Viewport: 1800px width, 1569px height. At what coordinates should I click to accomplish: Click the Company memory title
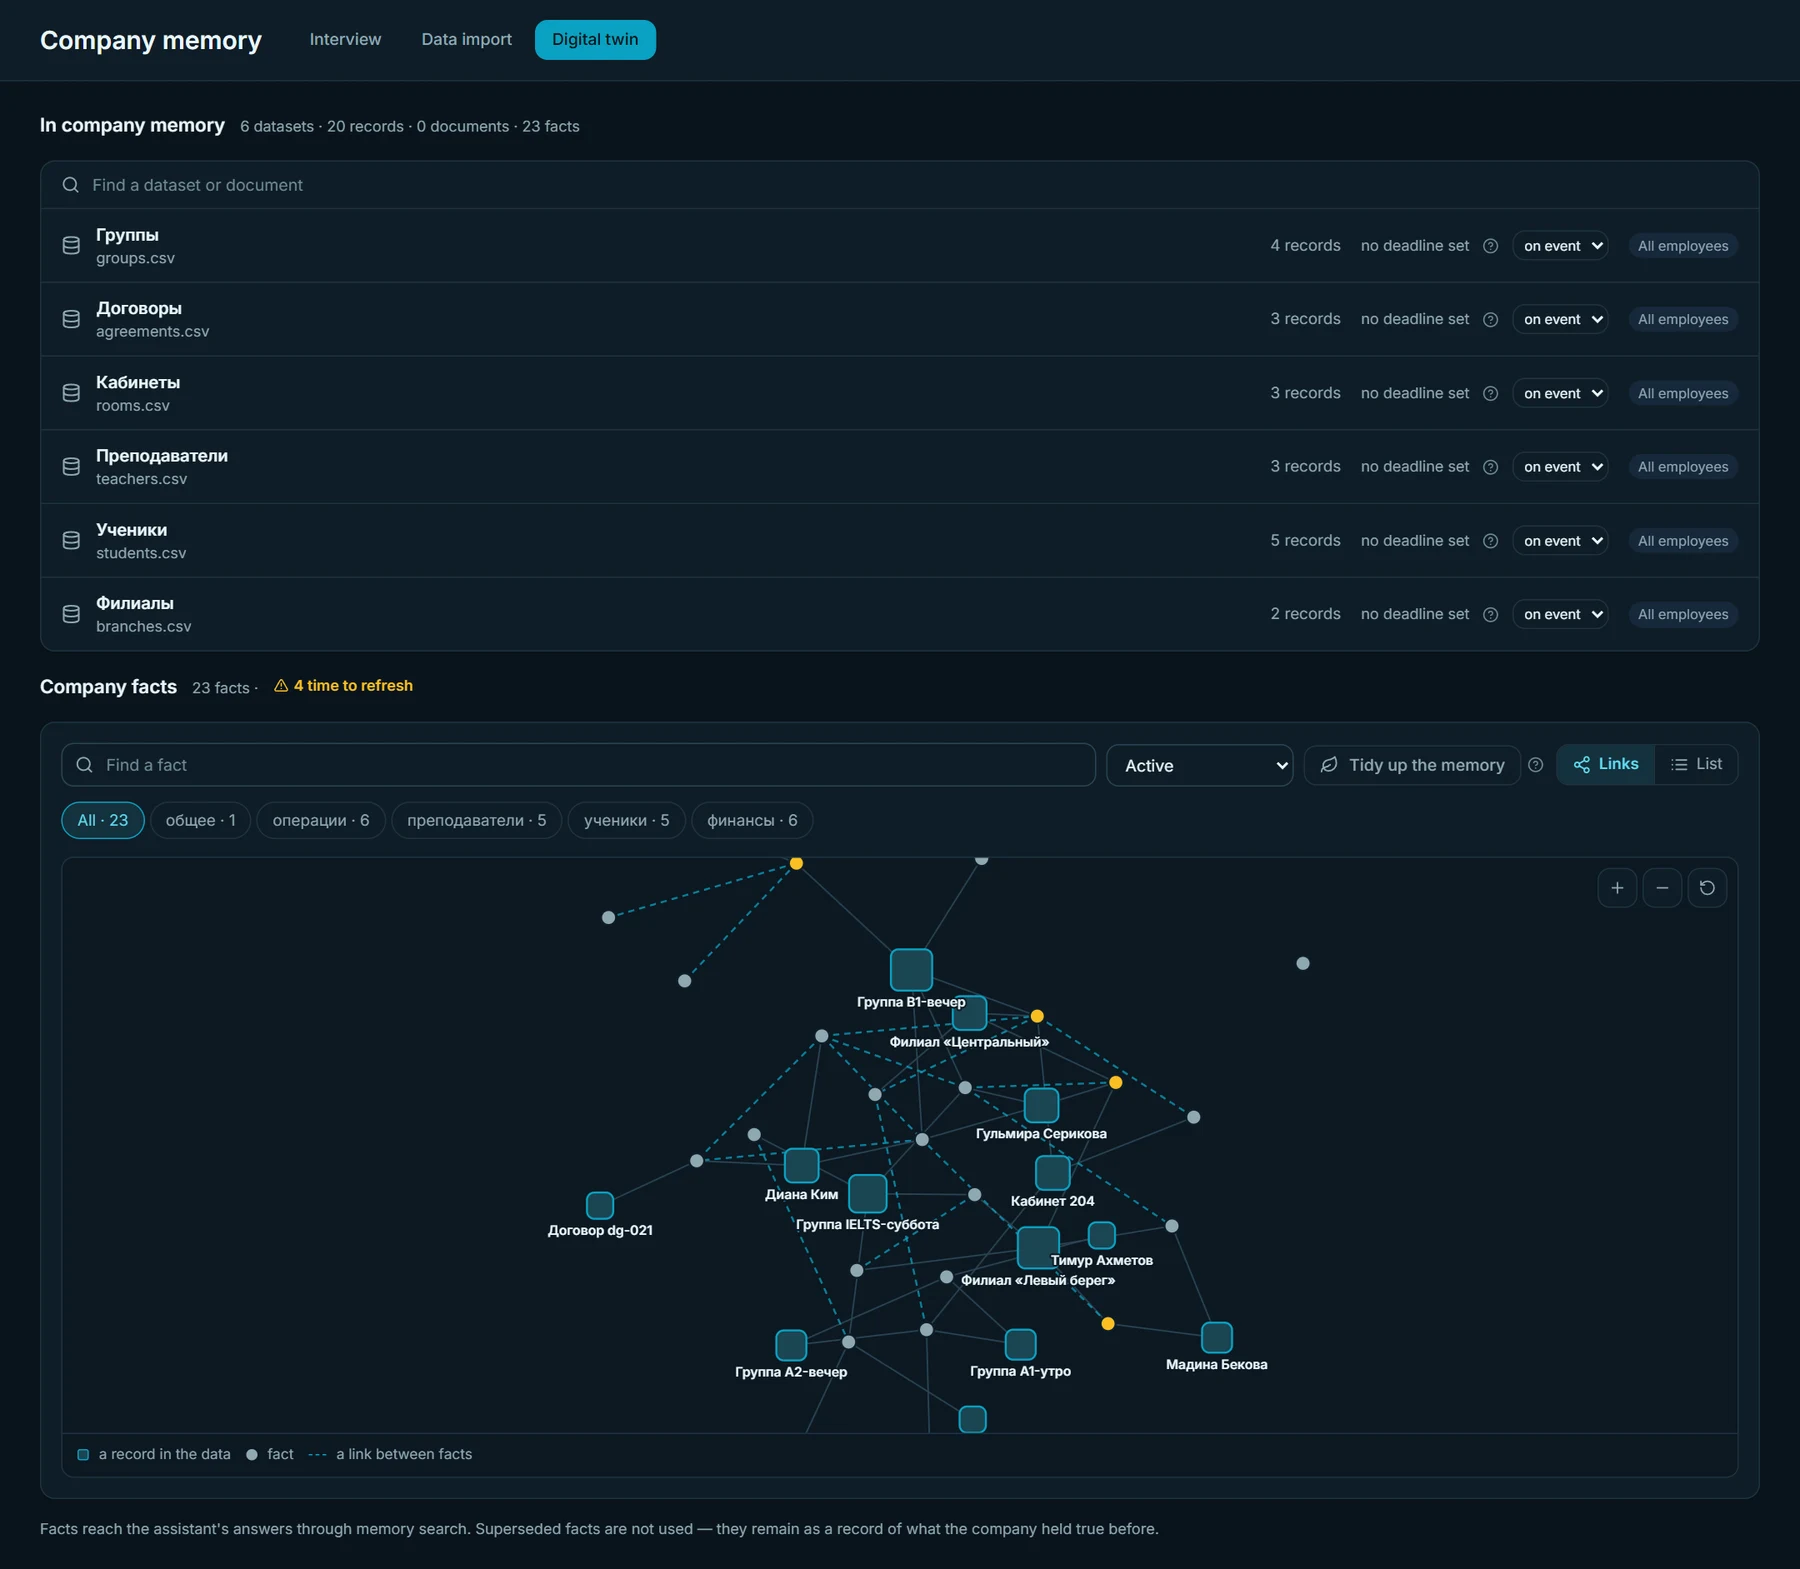tap(151, 40)
